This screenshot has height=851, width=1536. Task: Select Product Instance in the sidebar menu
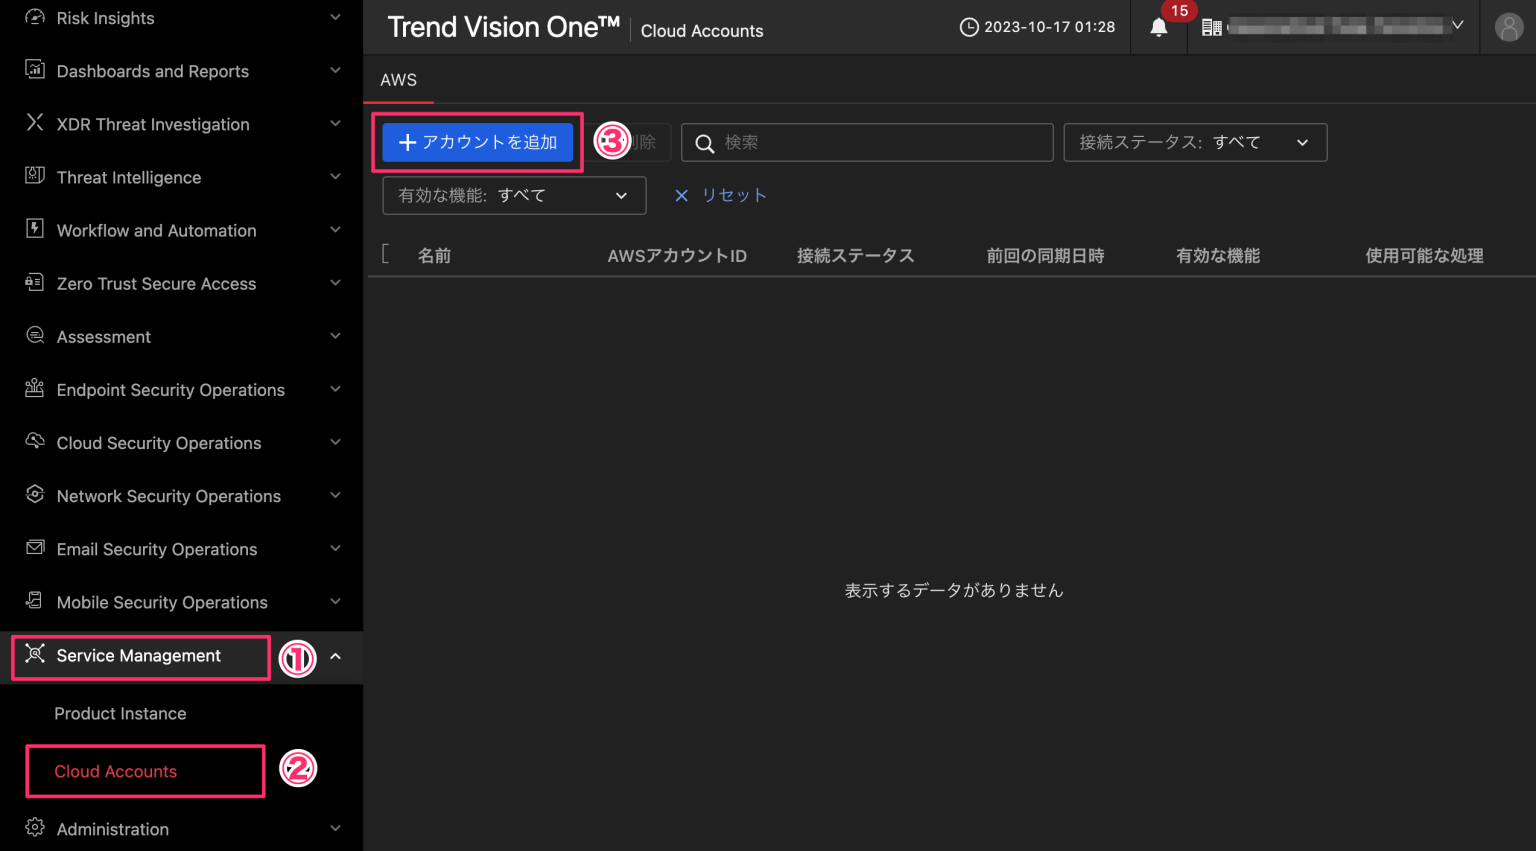[x=120, y=713]
